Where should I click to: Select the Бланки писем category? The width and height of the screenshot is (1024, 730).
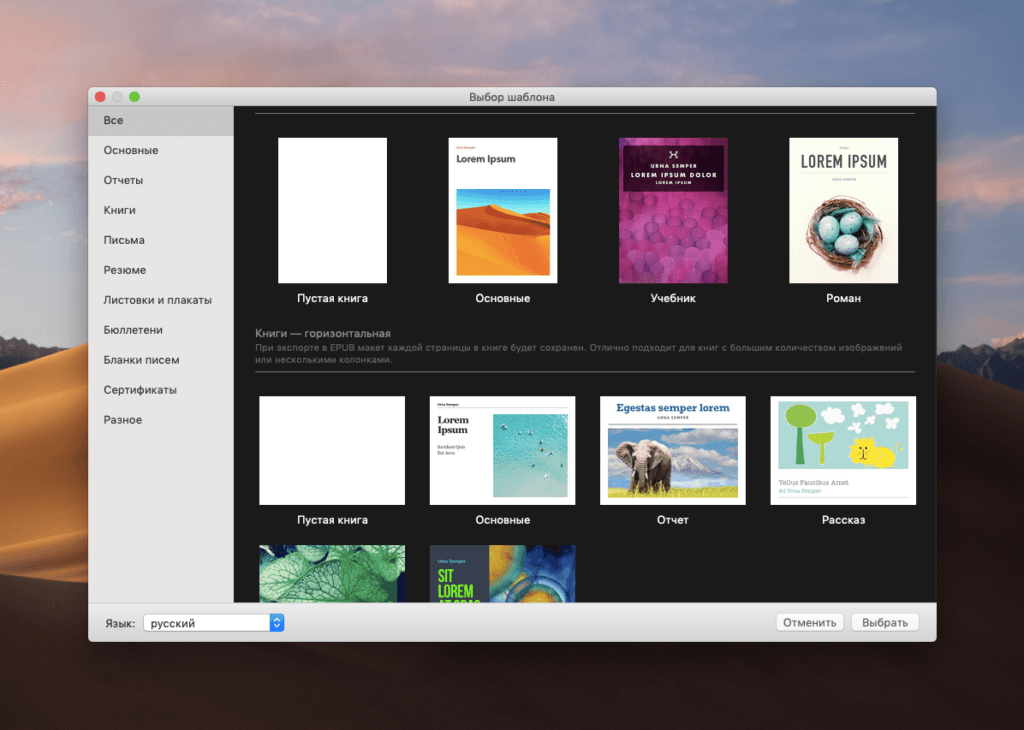coord(141,360)
